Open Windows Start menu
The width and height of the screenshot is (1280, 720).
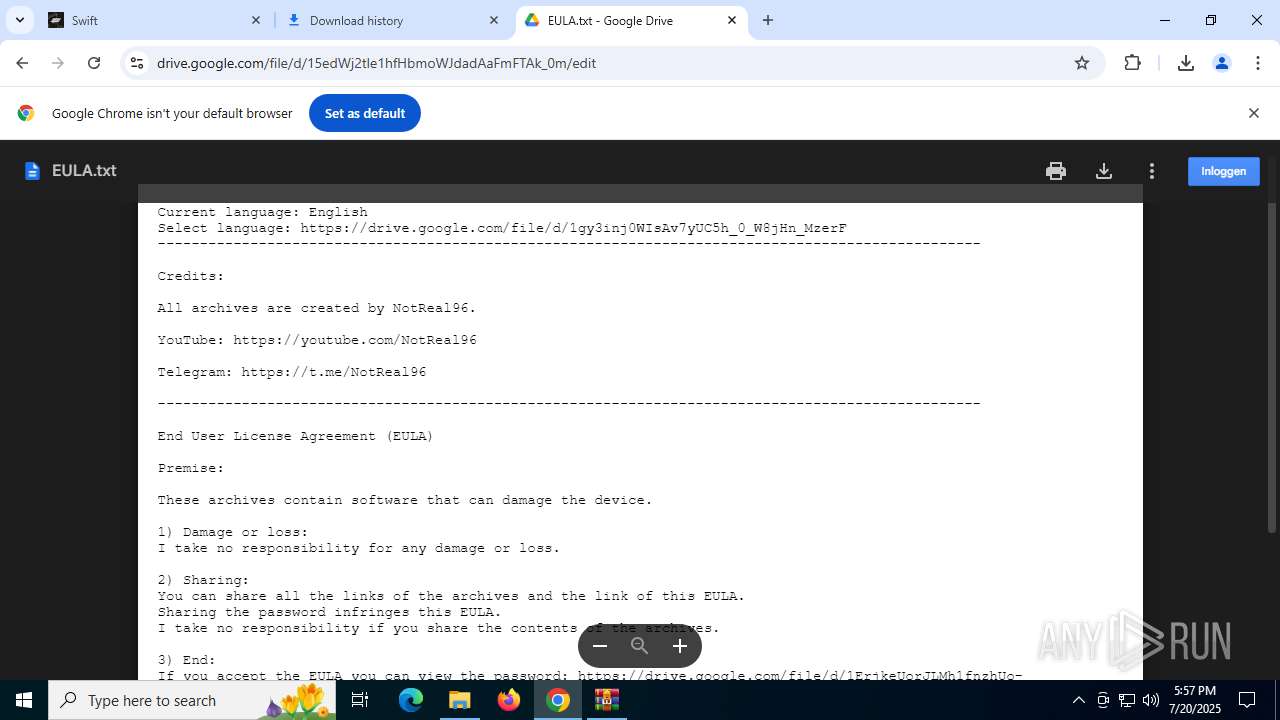pos(24,700)
